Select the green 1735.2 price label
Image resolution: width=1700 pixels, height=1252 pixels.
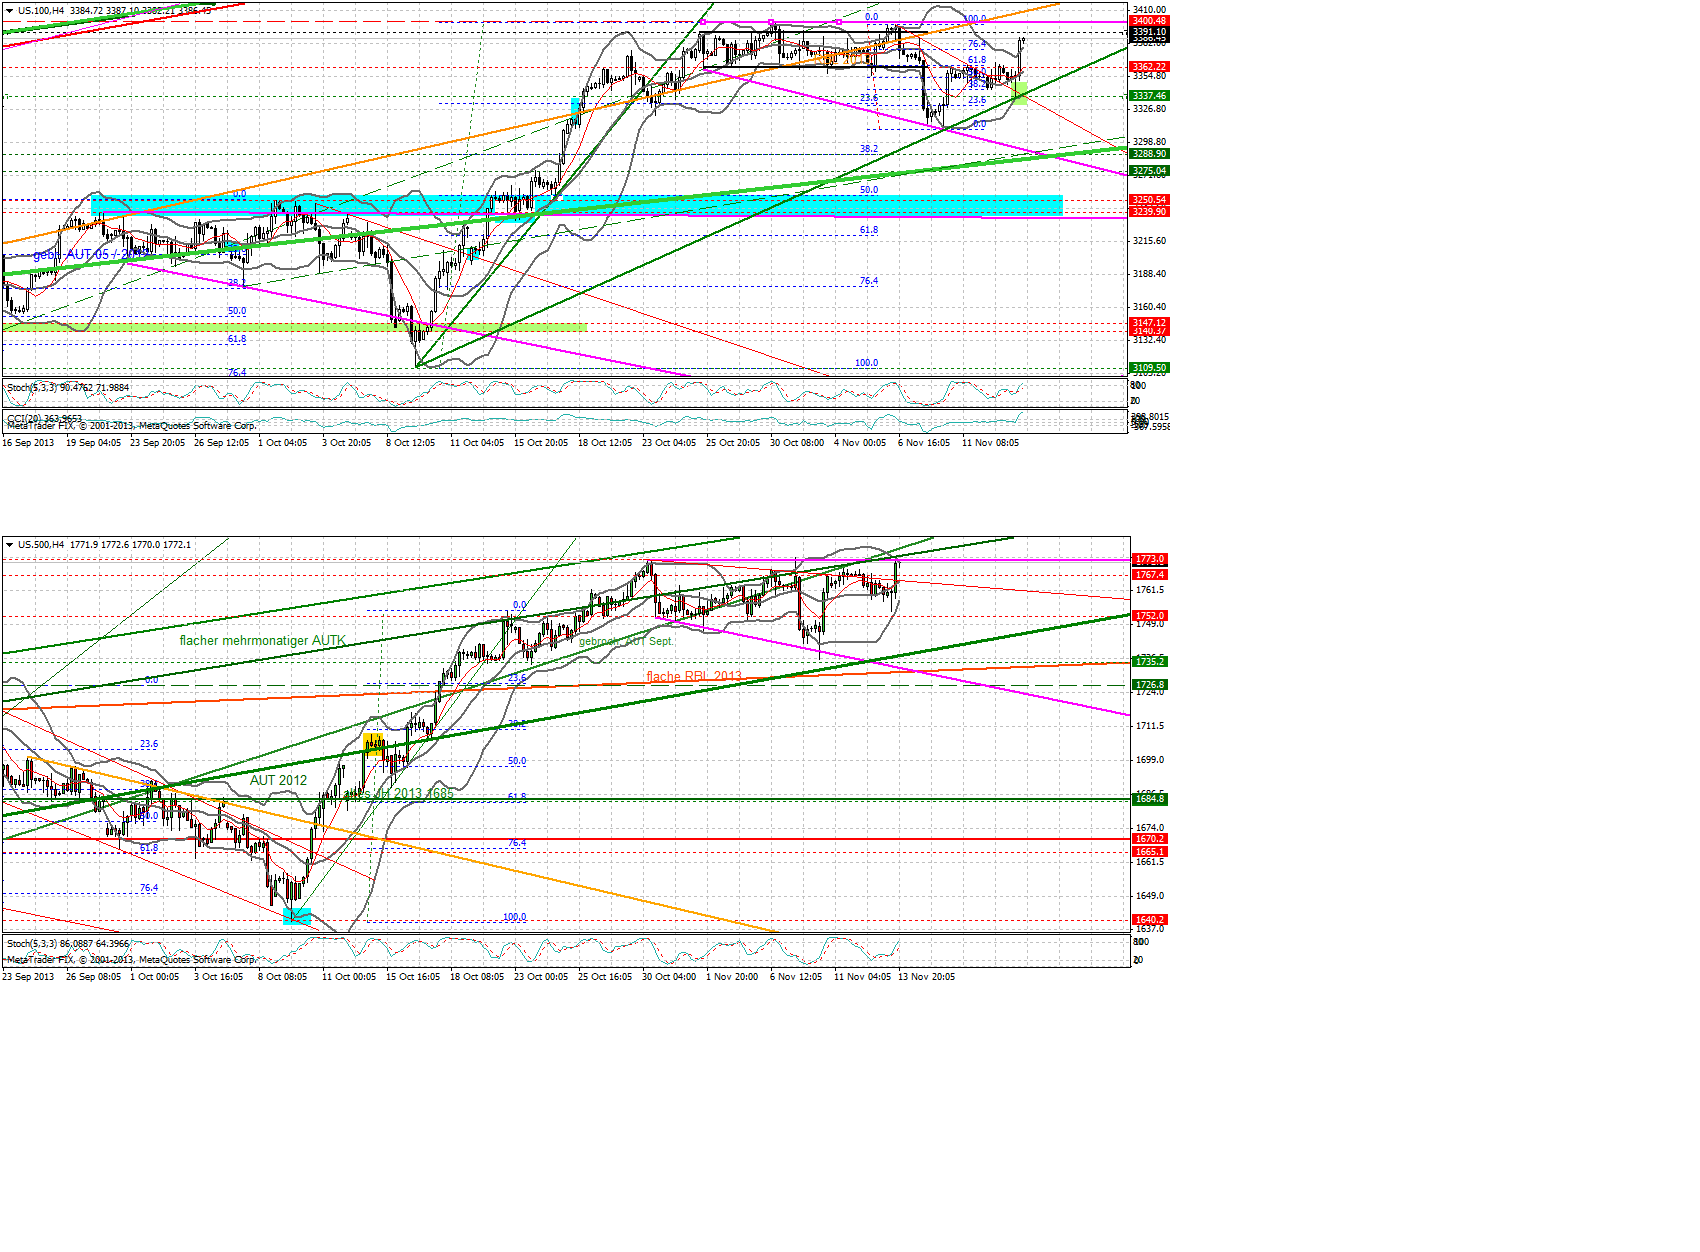1149,662
